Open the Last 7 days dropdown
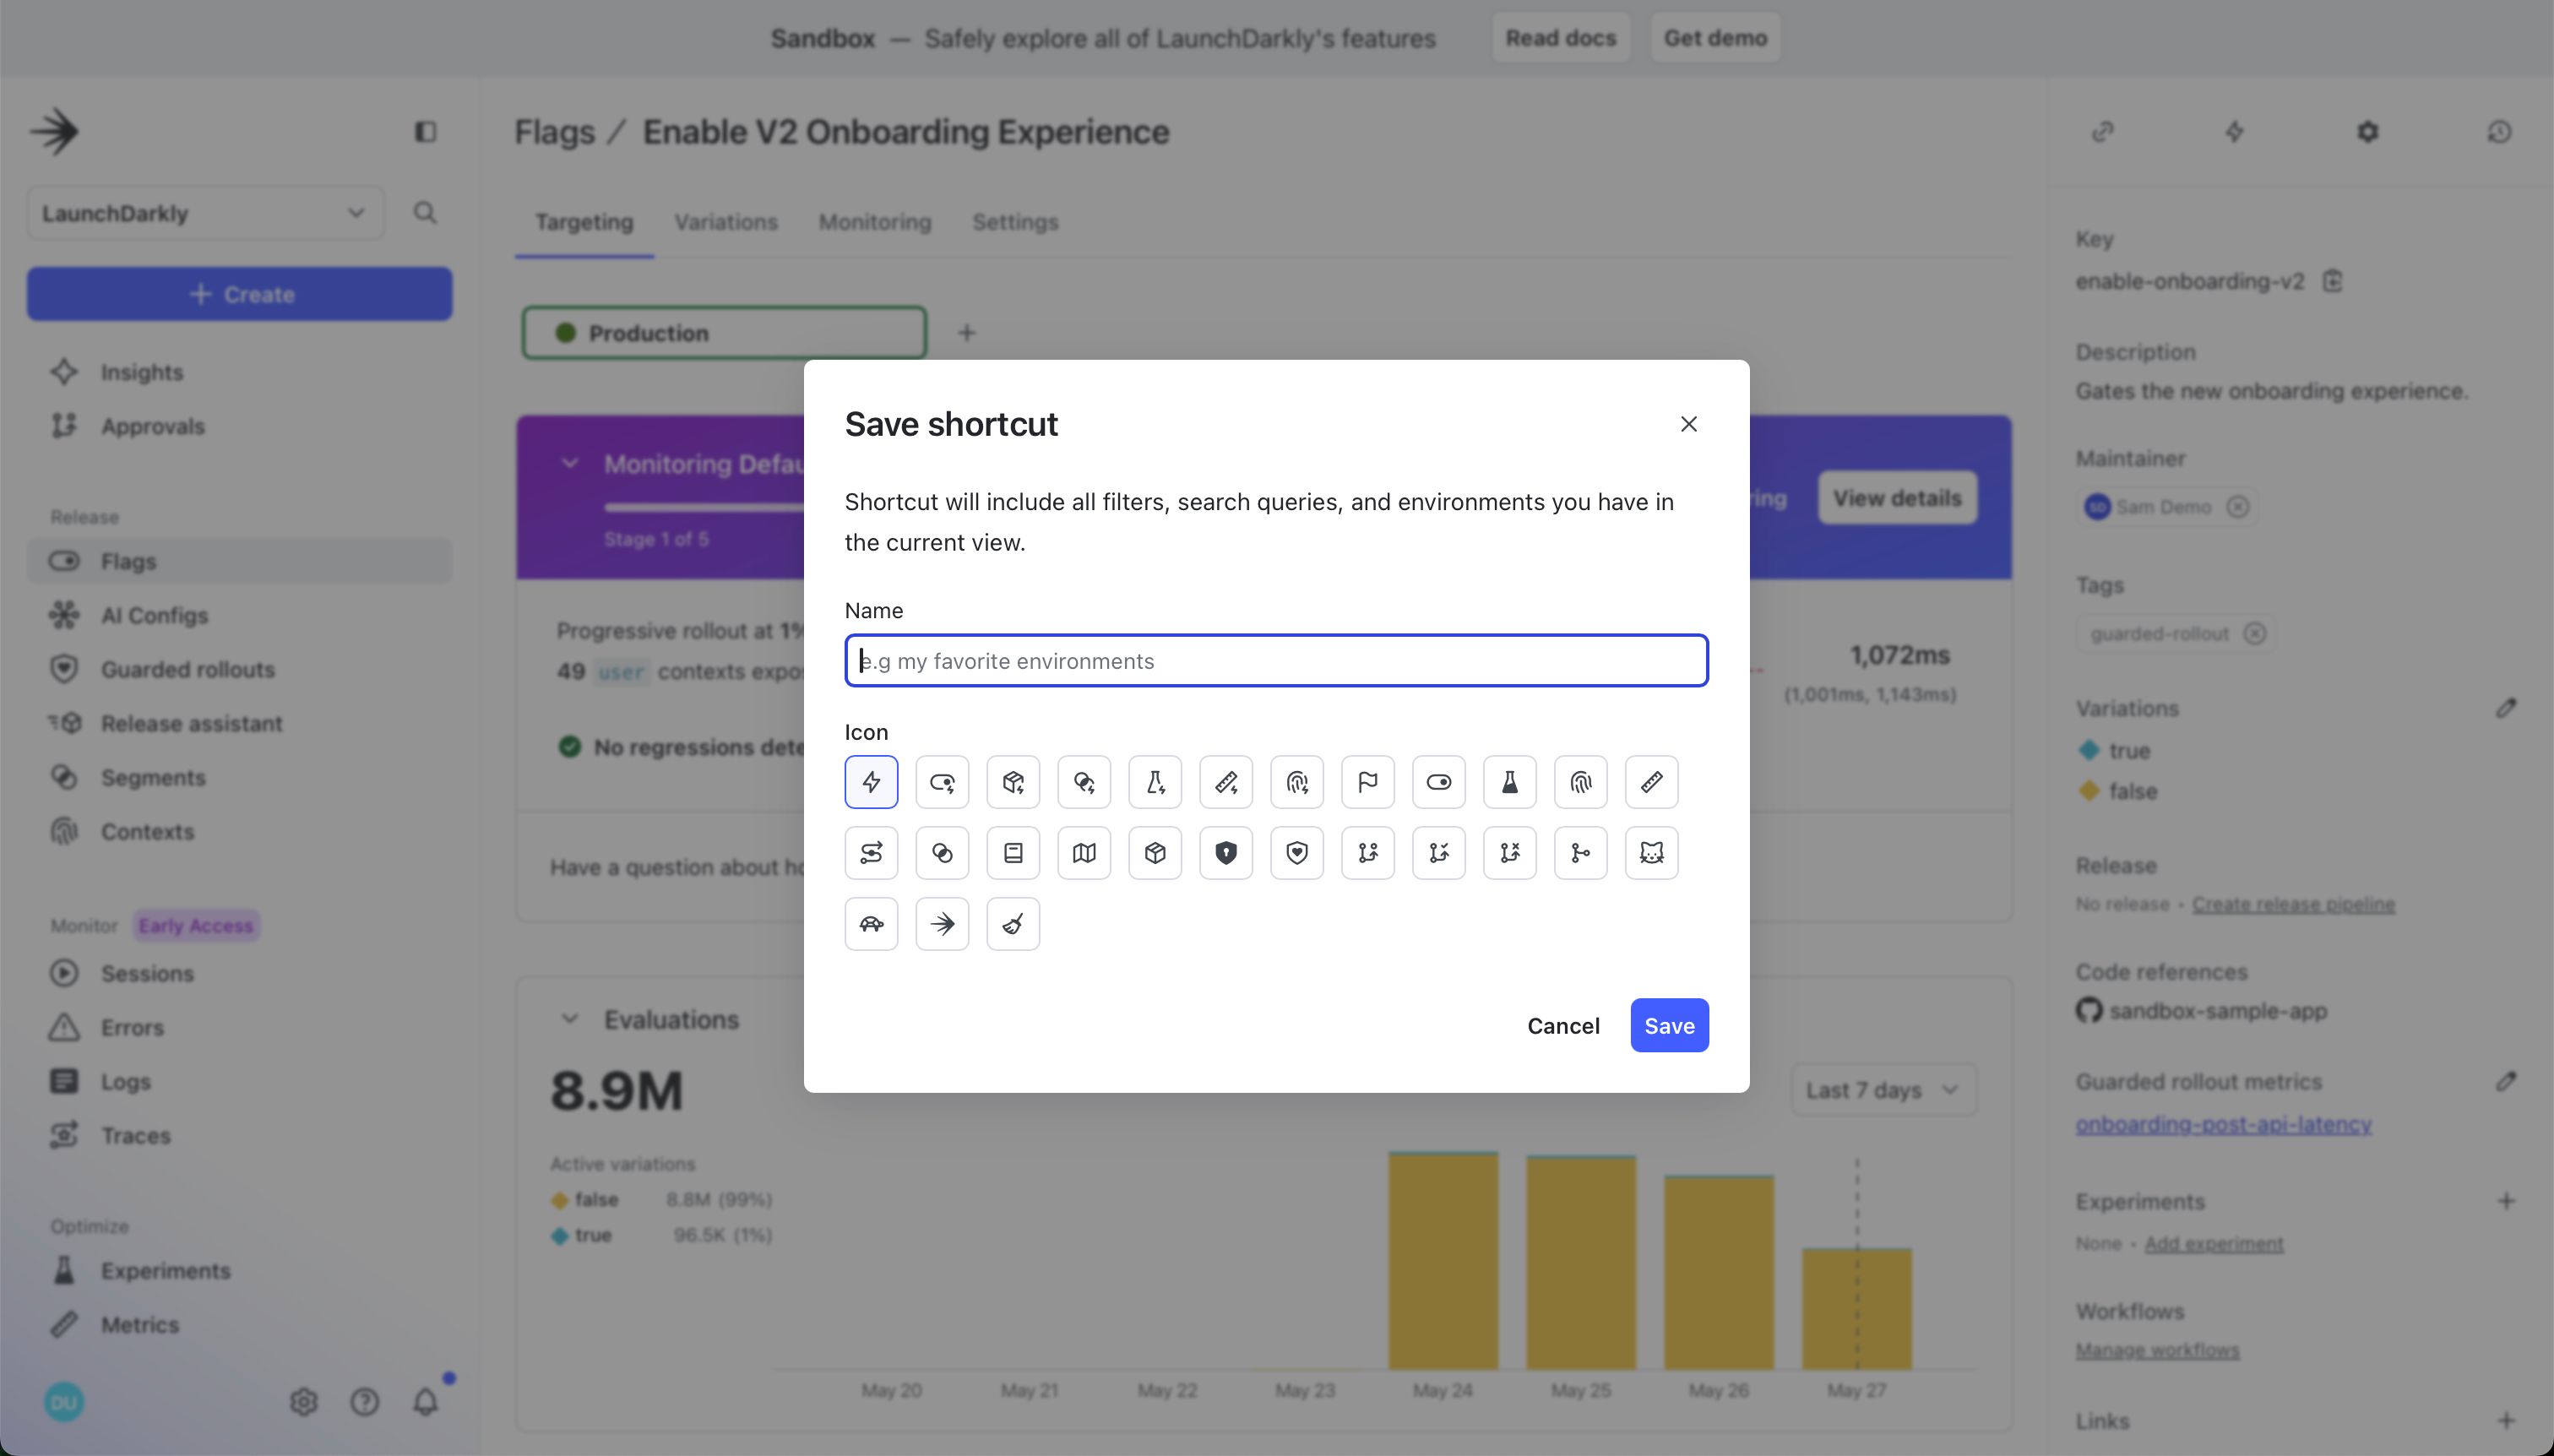 (x=1883, y=1090)
